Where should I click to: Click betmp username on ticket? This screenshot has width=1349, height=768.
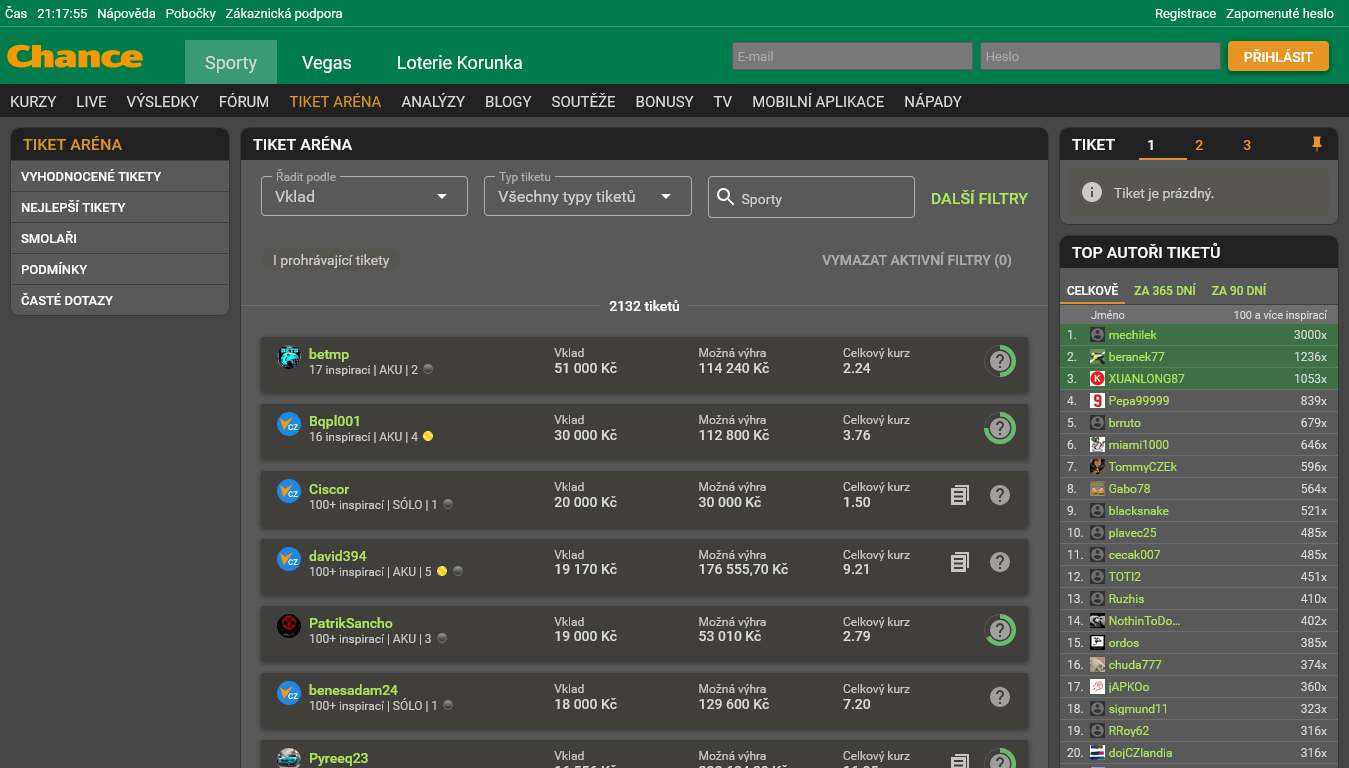click(x=329, y=354)
